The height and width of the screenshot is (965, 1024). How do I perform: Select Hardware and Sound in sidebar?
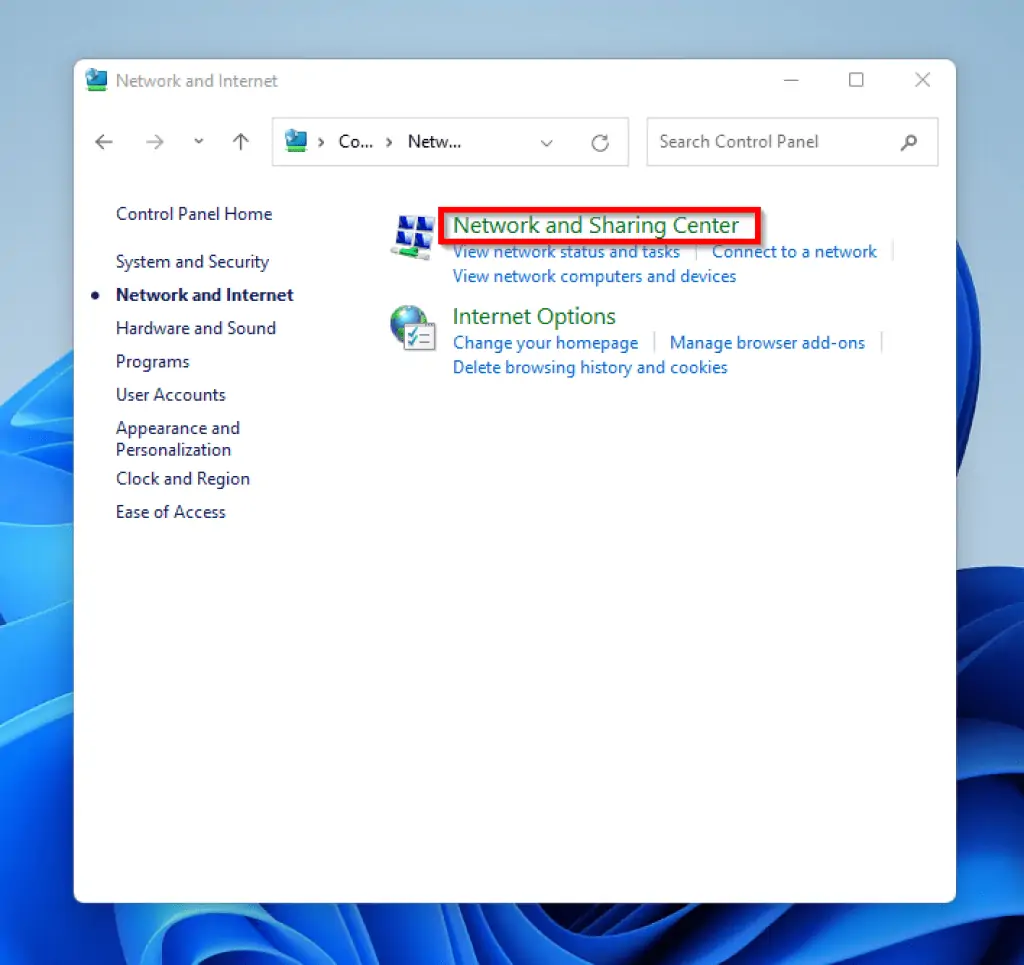pyautogui.click(x=195, y=328)
